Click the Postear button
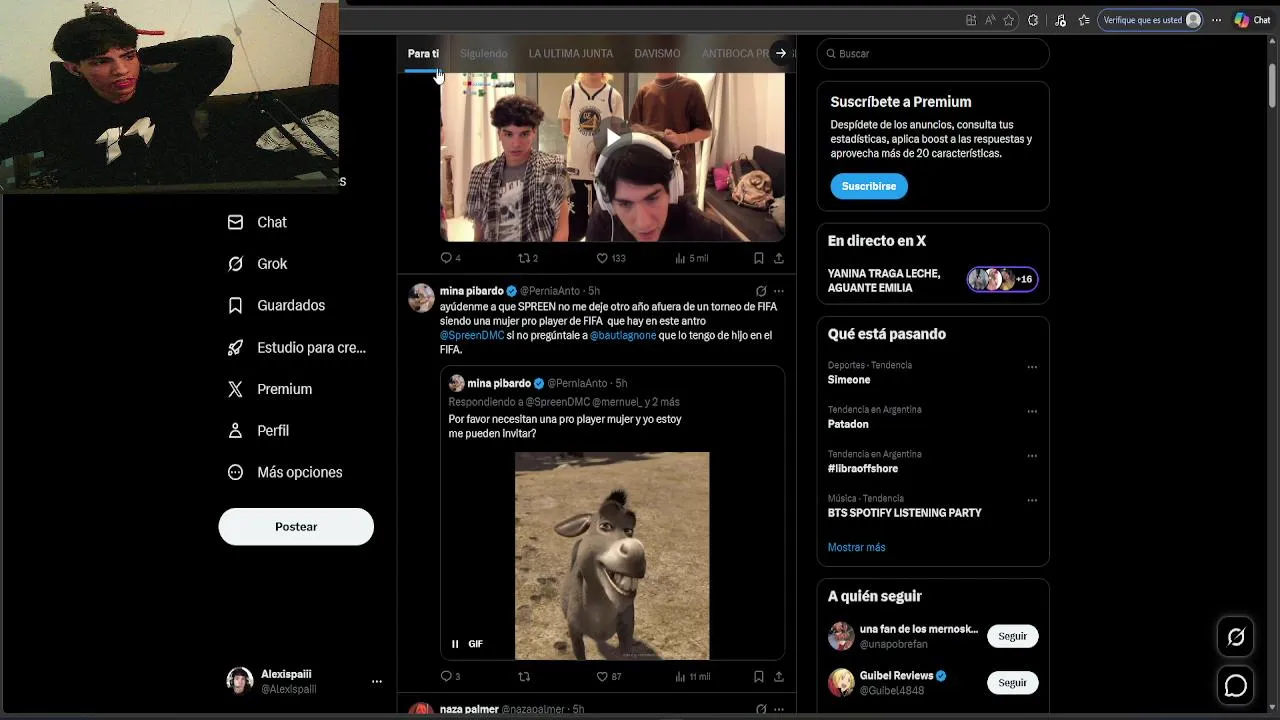The height and width of the screenshot is (720, 1280). (296, 526)
